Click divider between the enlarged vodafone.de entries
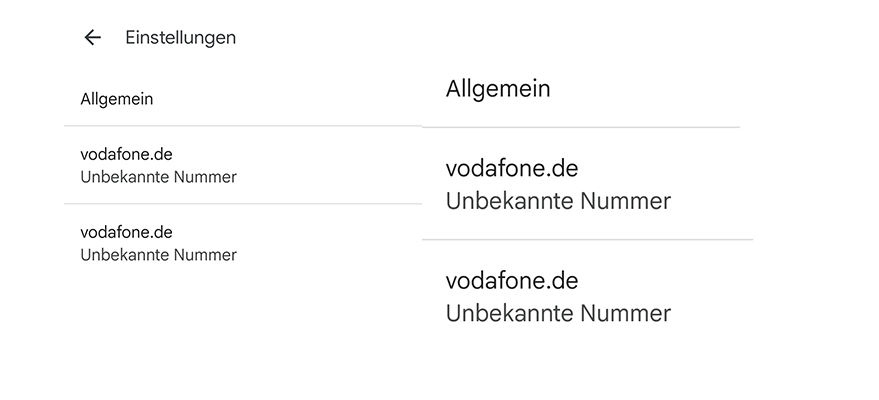The image size is (879, 400). tap(587, 240)
